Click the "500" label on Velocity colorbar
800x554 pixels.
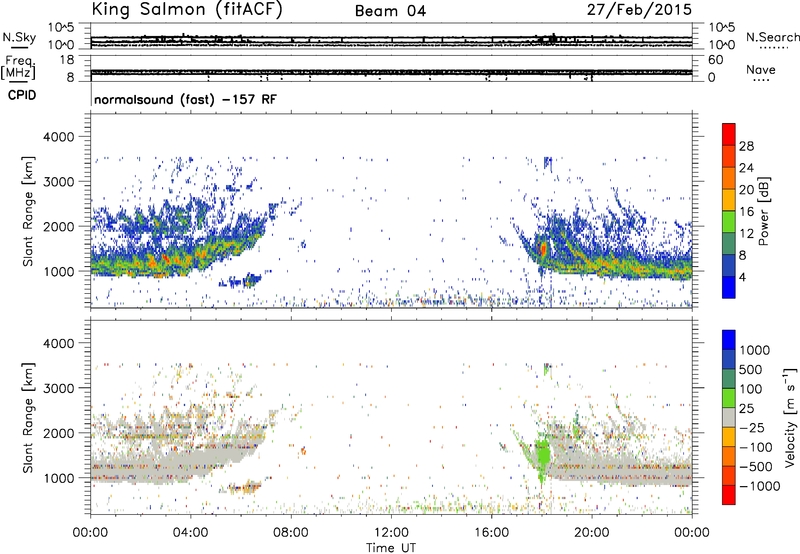(x=753, y=370)
